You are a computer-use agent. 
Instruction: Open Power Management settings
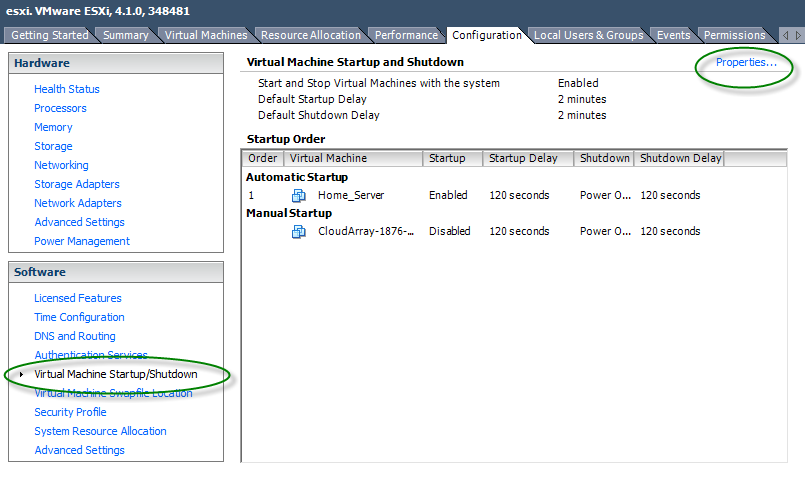pyautogui.click(x=82, y=241)
